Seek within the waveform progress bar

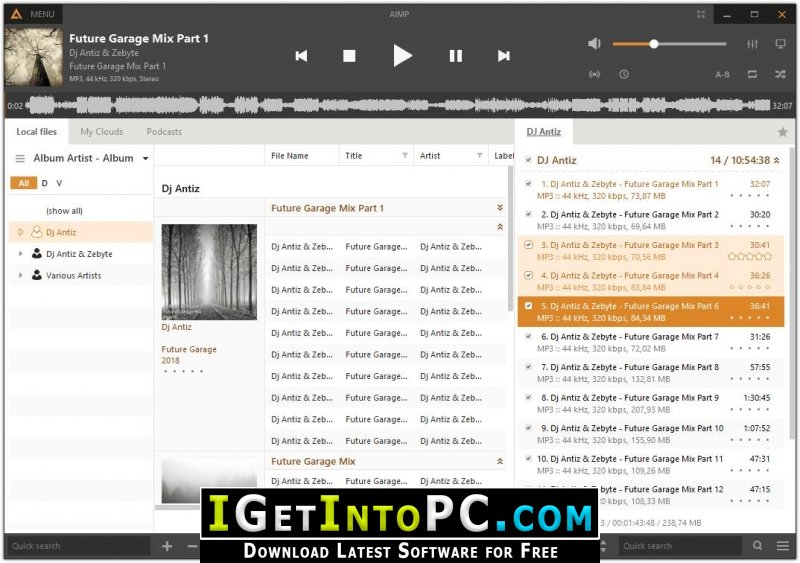[398, 106]
